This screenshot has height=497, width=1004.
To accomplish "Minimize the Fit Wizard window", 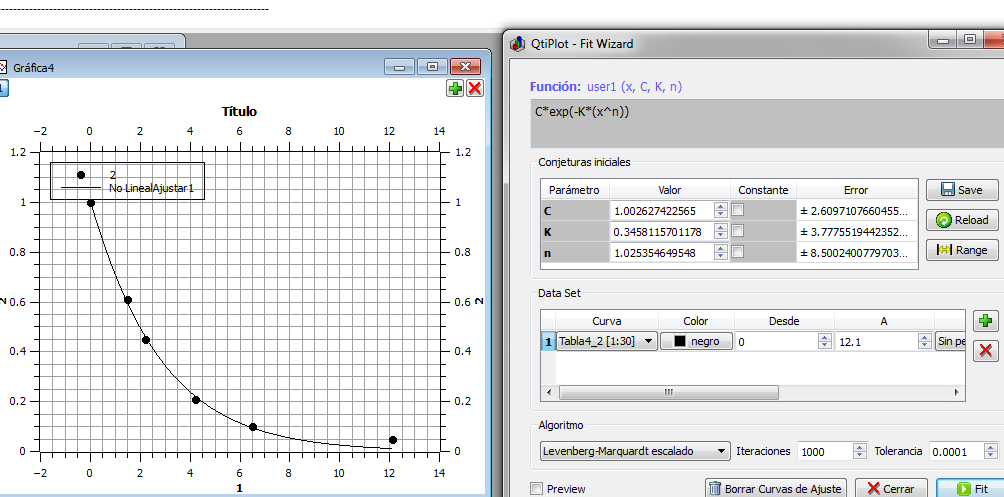I will [943, 40].
